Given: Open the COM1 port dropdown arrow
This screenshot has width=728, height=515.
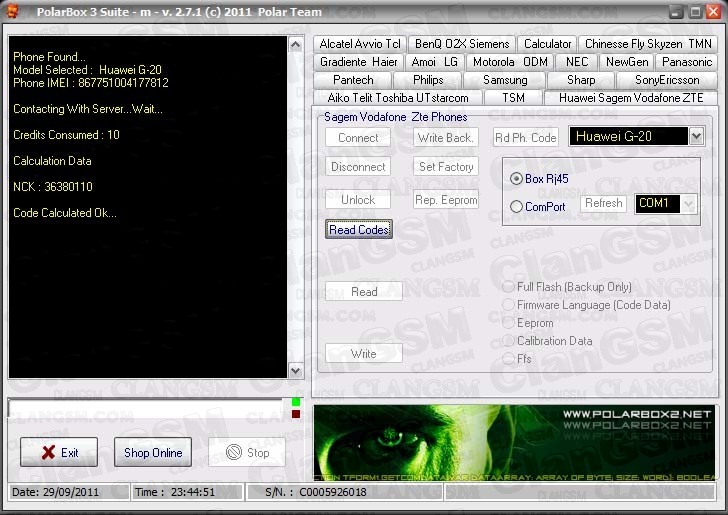Looking at the screenshot, I should 689,204.
